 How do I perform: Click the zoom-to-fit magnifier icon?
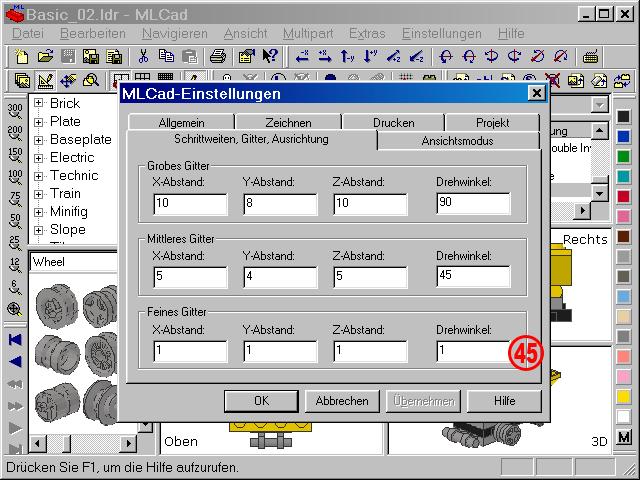click(15, 309)
